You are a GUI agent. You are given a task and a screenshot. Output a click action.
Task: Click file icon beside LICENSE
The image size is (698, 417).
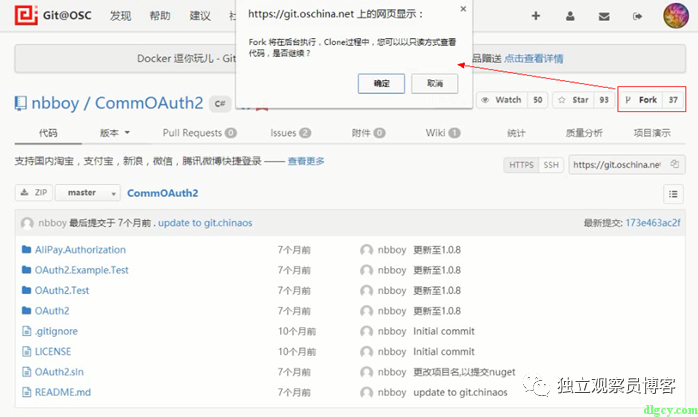pos(27,352)
